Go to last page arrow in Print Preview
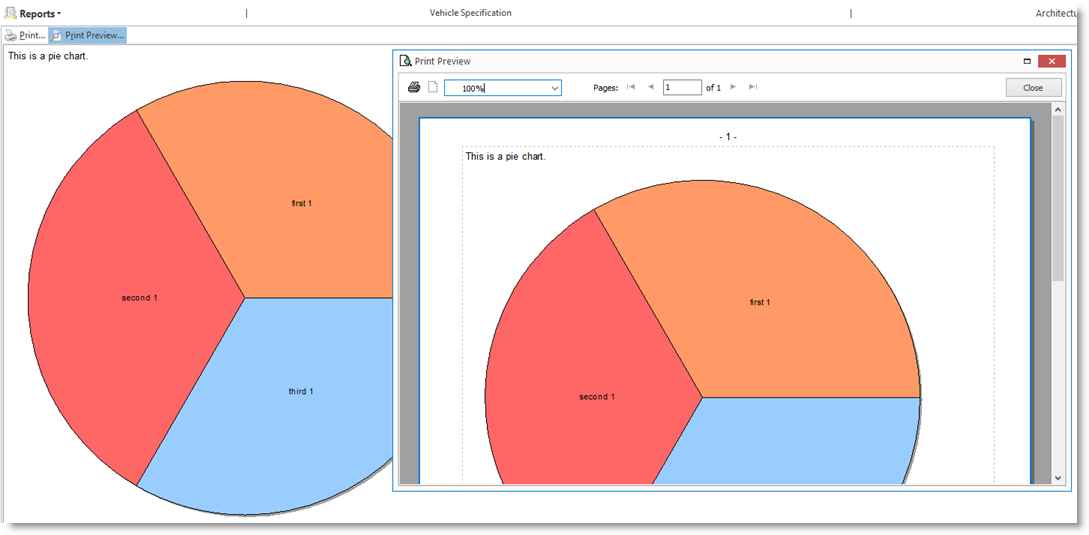 click(x=753, y=87)
